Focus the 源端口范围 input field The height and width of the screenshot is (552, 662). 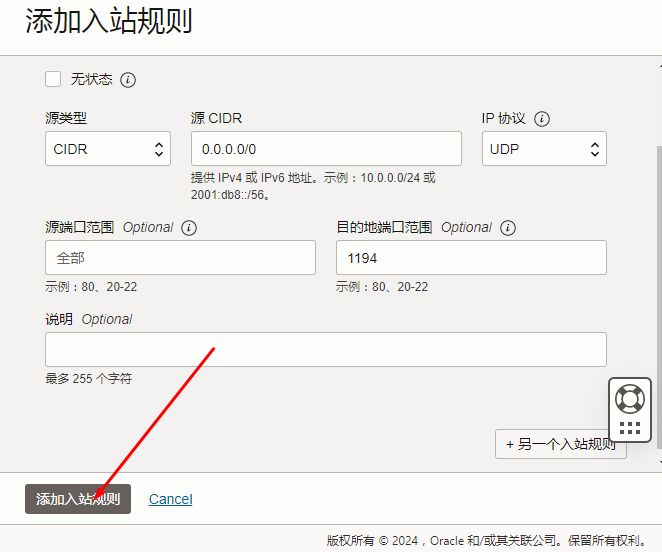click(x=180, y=258)
